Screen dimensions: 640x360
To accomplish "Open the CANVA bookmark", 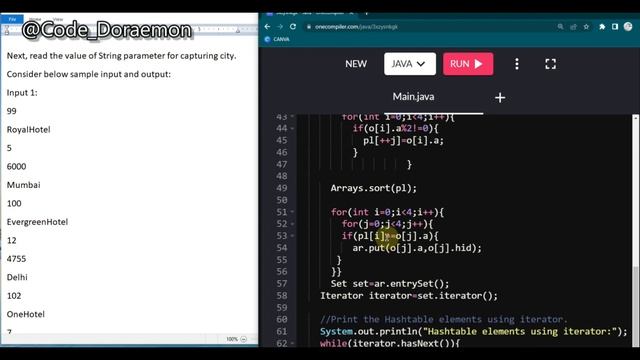I will 277,39.
